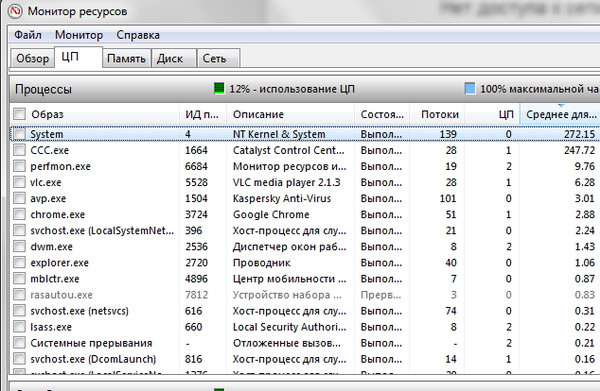This screenshot has width=600, height=391.
Task: Click explorer.exe process name
Action: [x=60, y=263]
